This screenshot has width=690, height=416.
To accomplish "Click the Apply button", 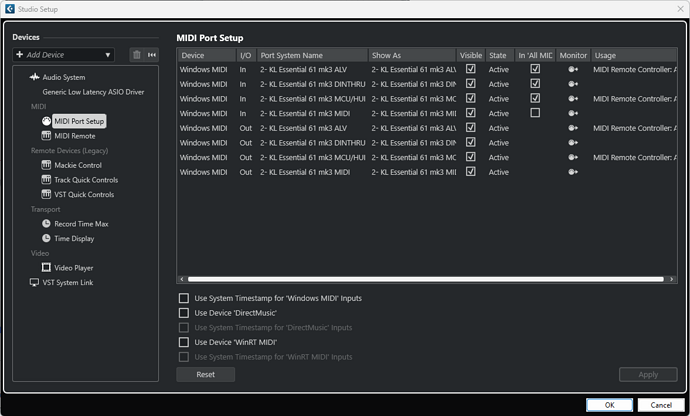I will click(648, 374).
